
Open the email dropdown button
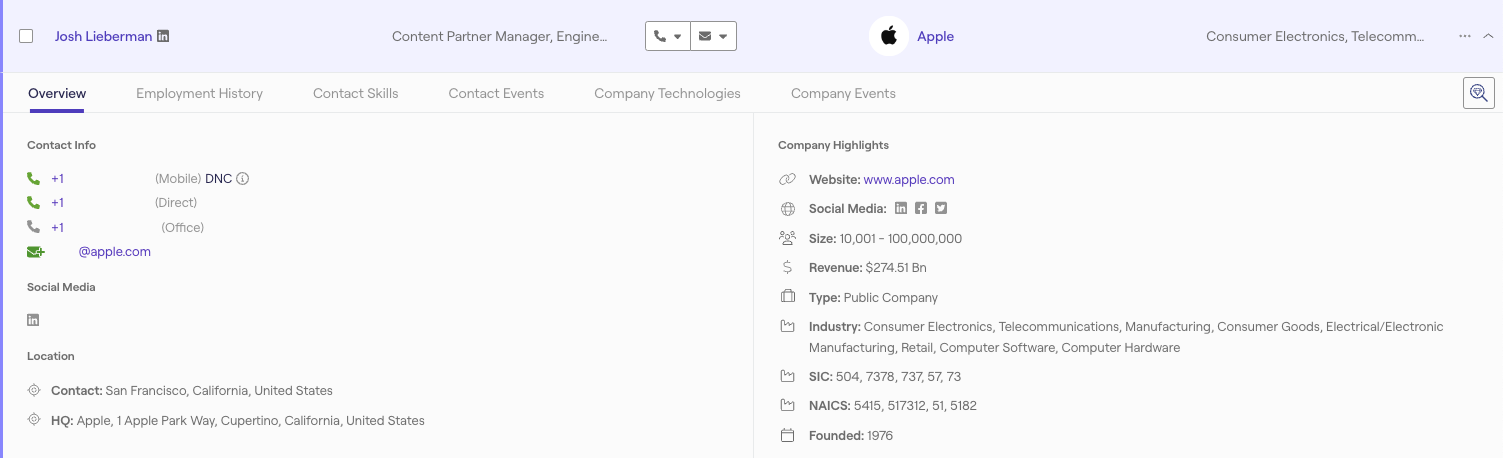pyautogui.click(x=714, y=36)
